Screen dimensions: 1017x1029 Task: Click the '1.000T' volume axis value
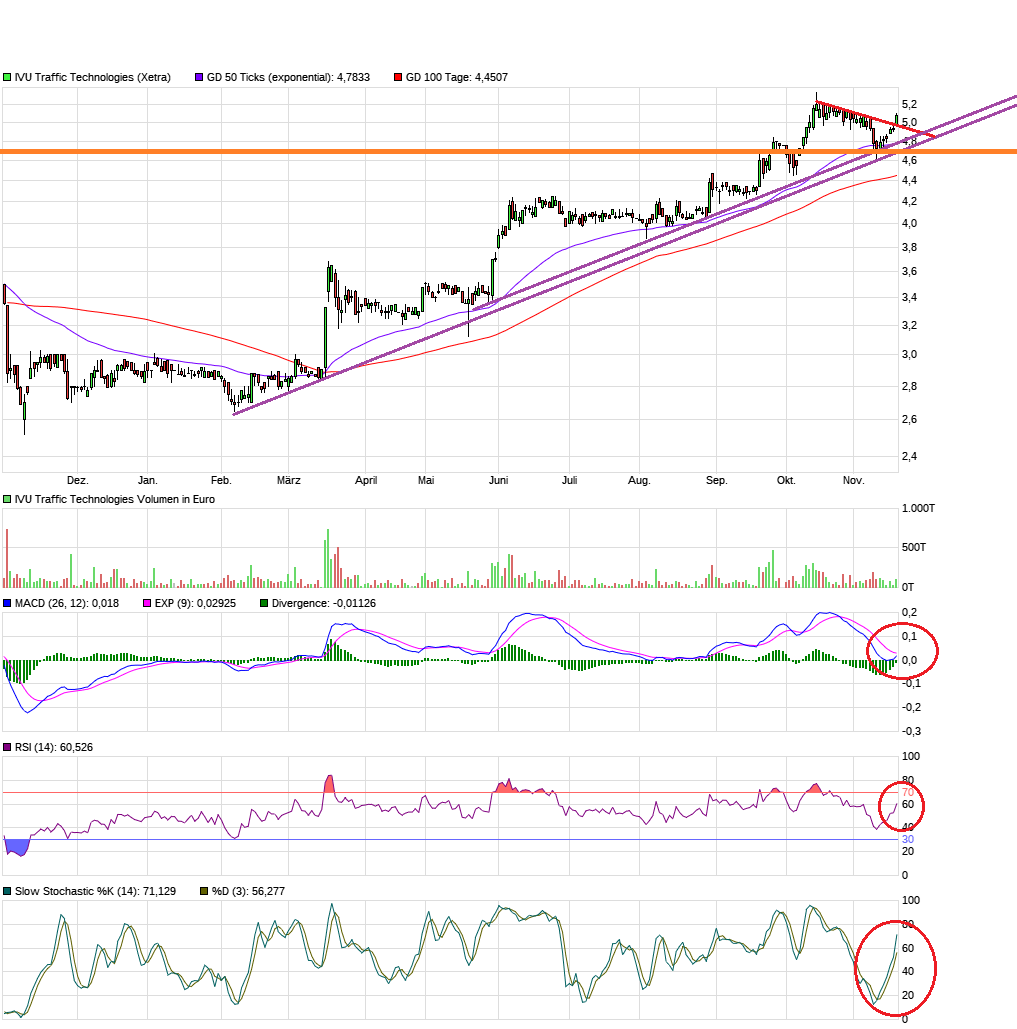click(x=919, y=509)
